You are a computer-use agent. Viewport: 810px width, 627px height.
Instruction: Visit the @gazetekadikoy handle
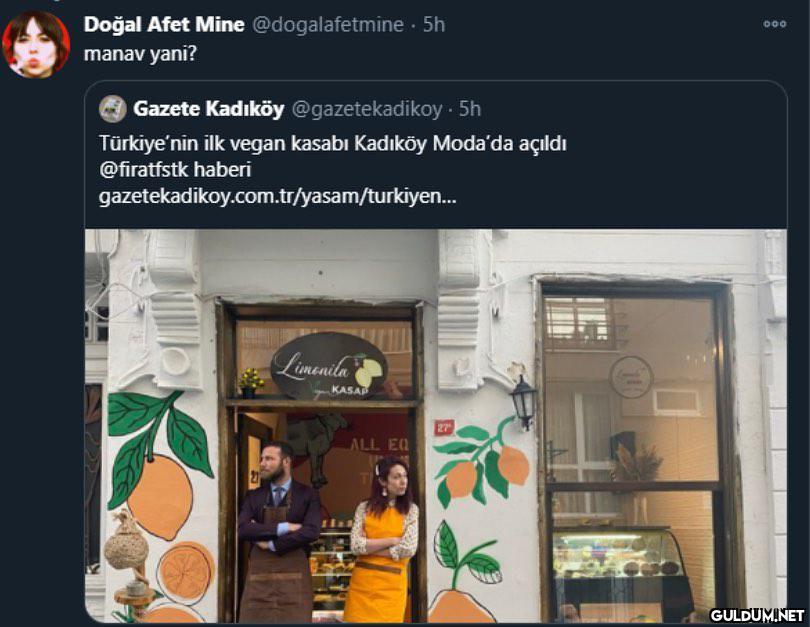click(367, 109)
